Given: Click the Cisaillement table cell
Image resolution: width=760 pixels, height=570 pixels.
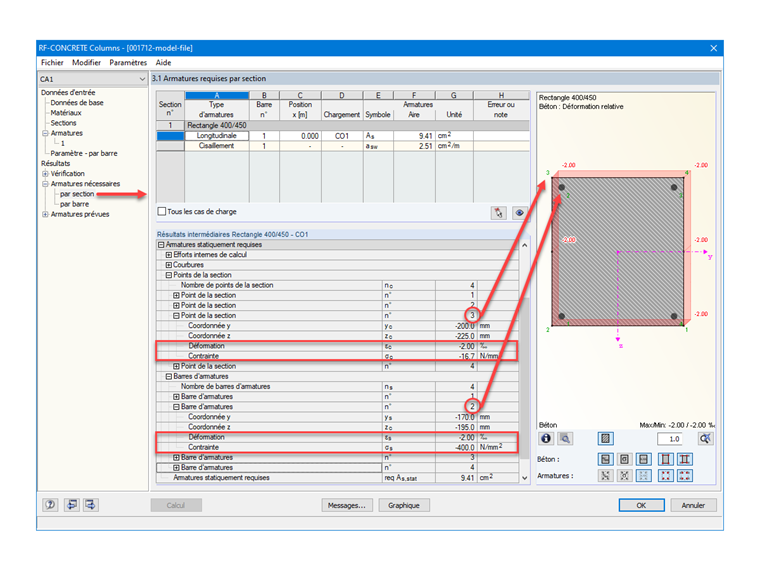Looking at the screenshot, I should [217, 146].
